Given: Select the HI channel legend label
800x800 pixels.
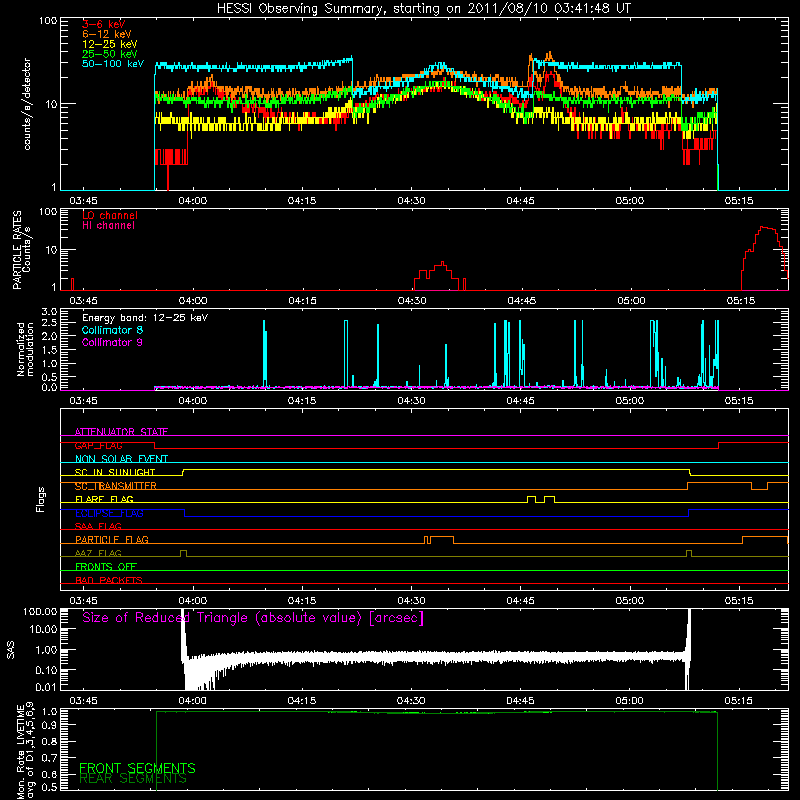Looking at the screenshot, I should click(109, 226).
